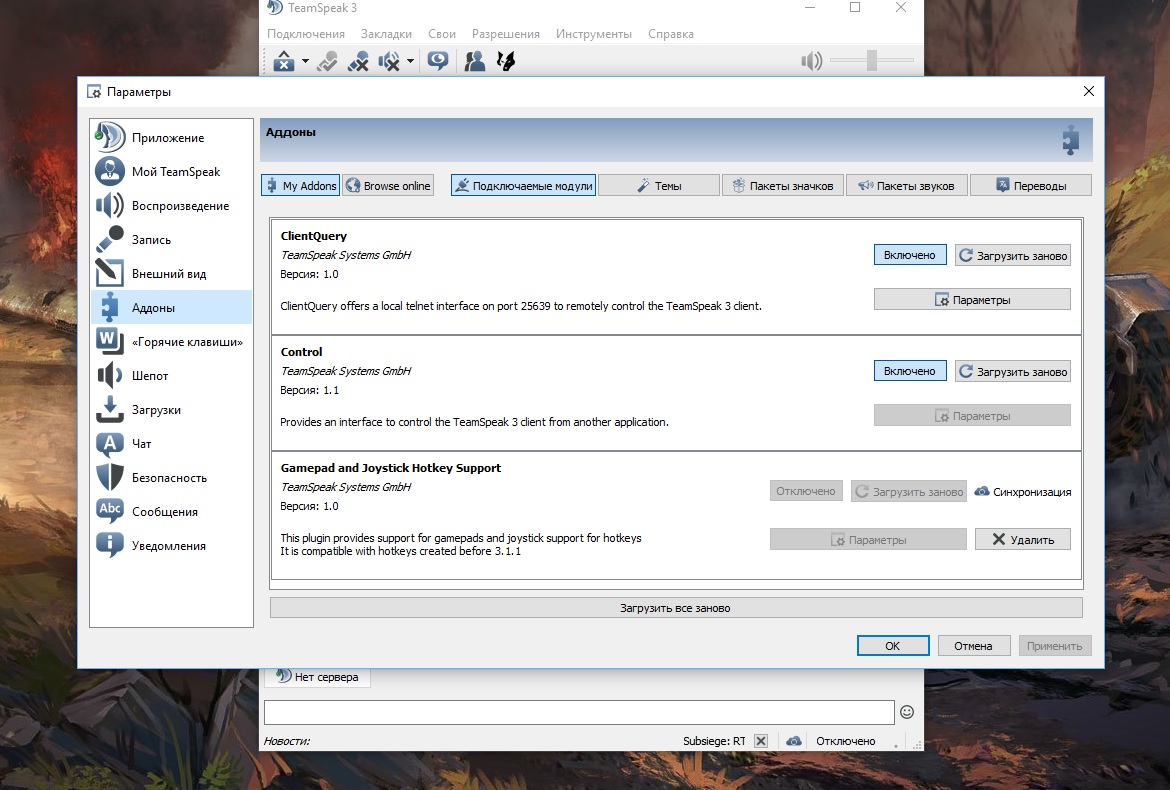Select the Пакеты значков tab

pos(783,186)
